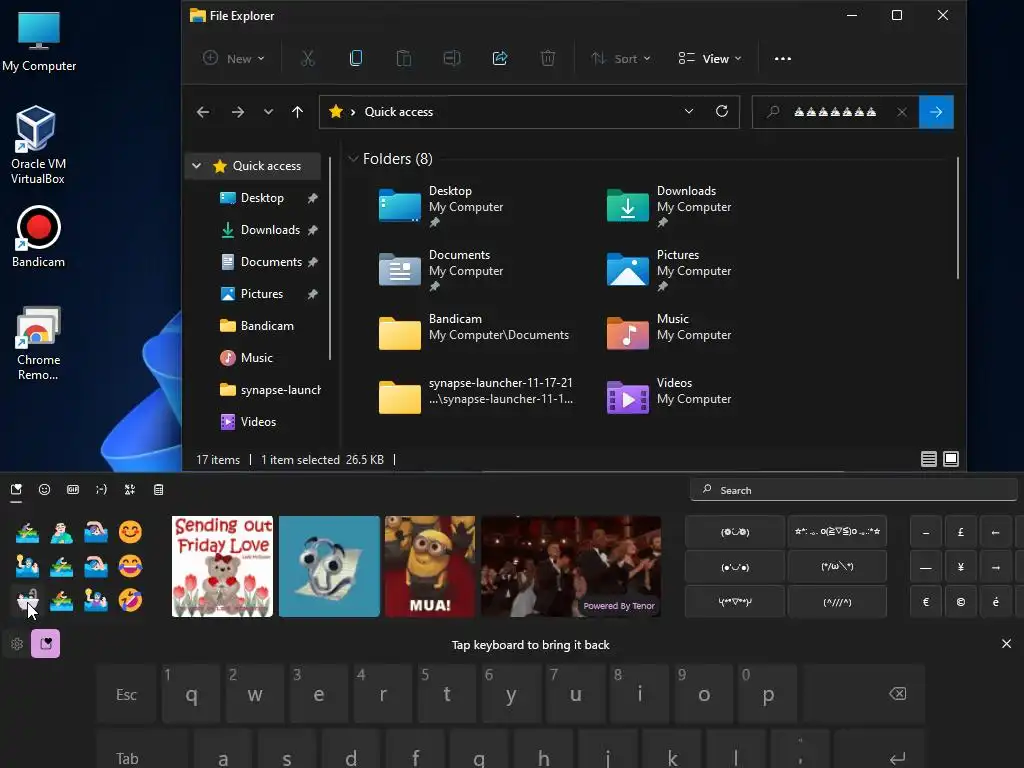Open the Sort dropdown

click(620, 59)
